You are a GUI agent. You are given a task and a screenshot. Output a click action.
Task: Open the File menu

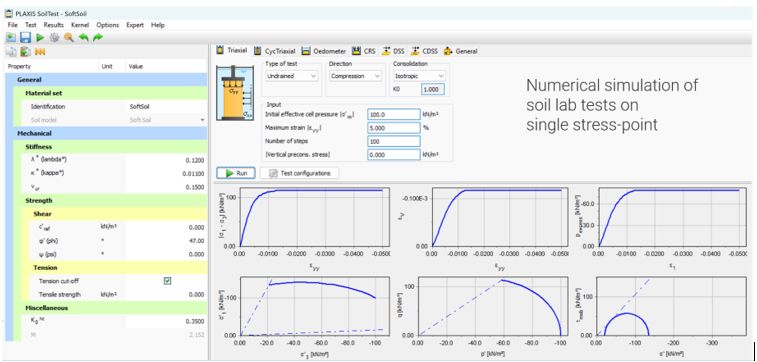pos(13,25)
